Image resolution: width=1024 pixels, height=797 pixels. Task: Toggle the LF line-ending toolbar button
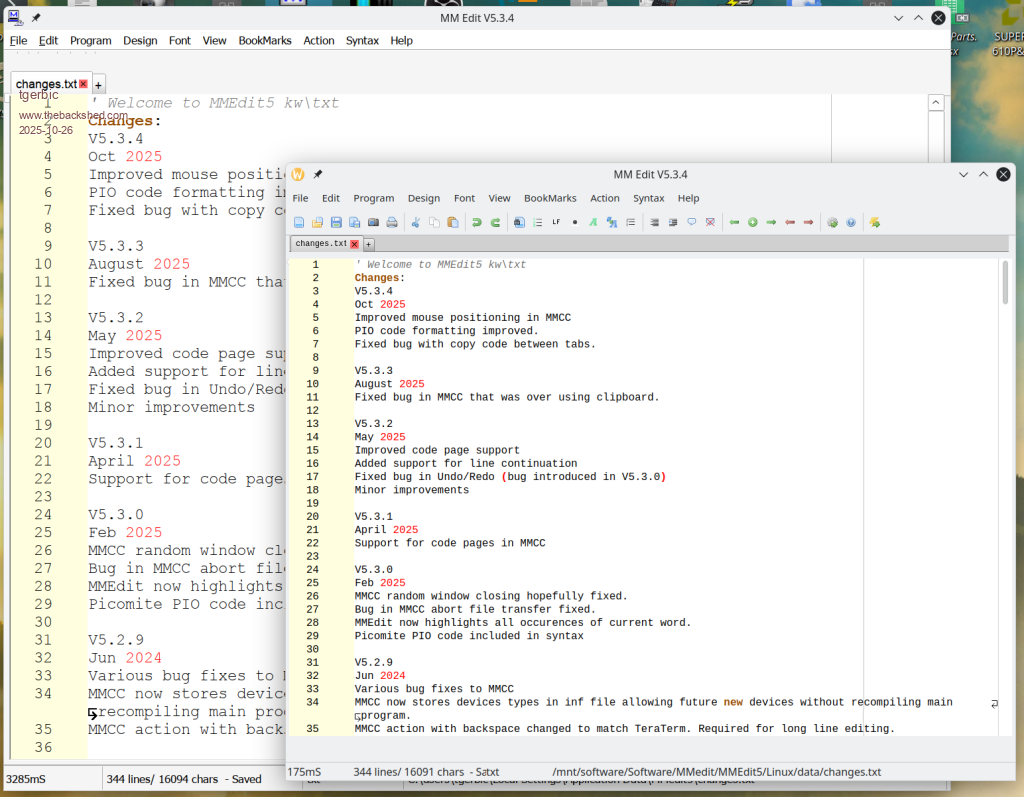[556, 222]
